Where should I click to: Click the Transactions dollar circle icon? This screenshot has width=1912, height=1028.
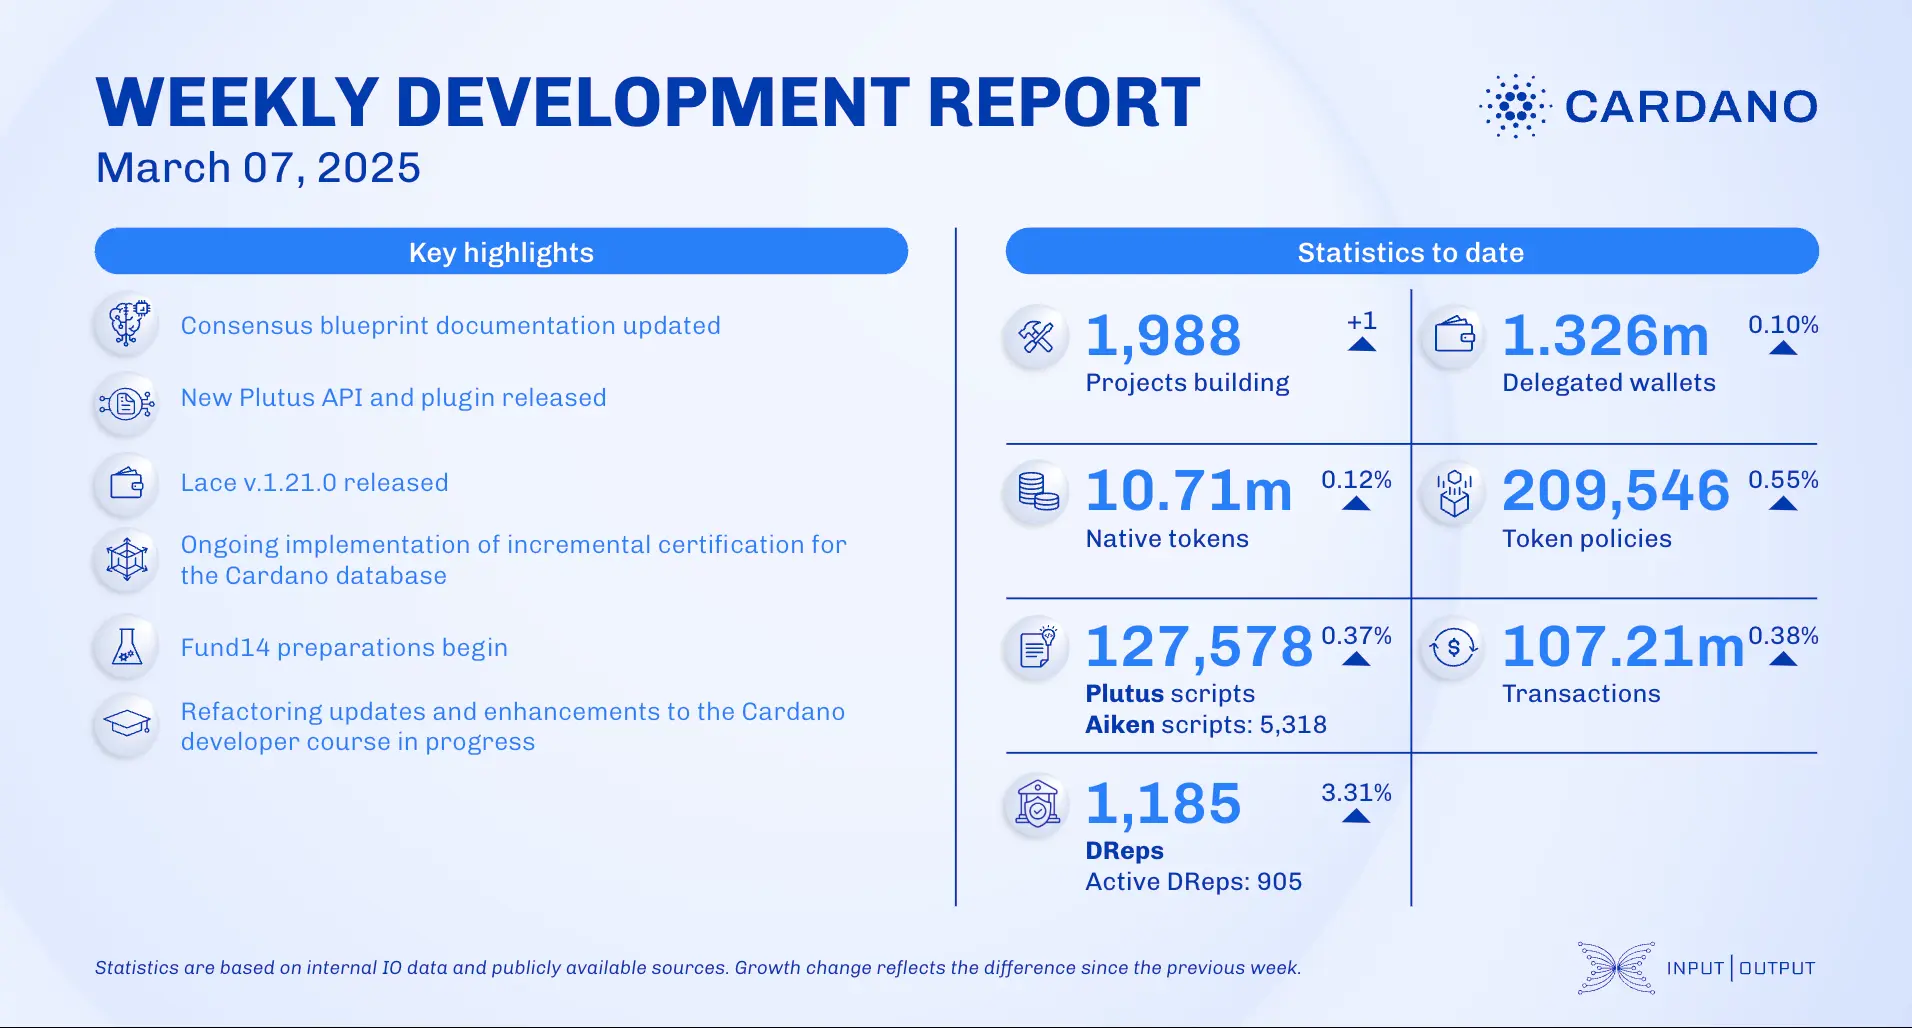[x=1453, y=648]
